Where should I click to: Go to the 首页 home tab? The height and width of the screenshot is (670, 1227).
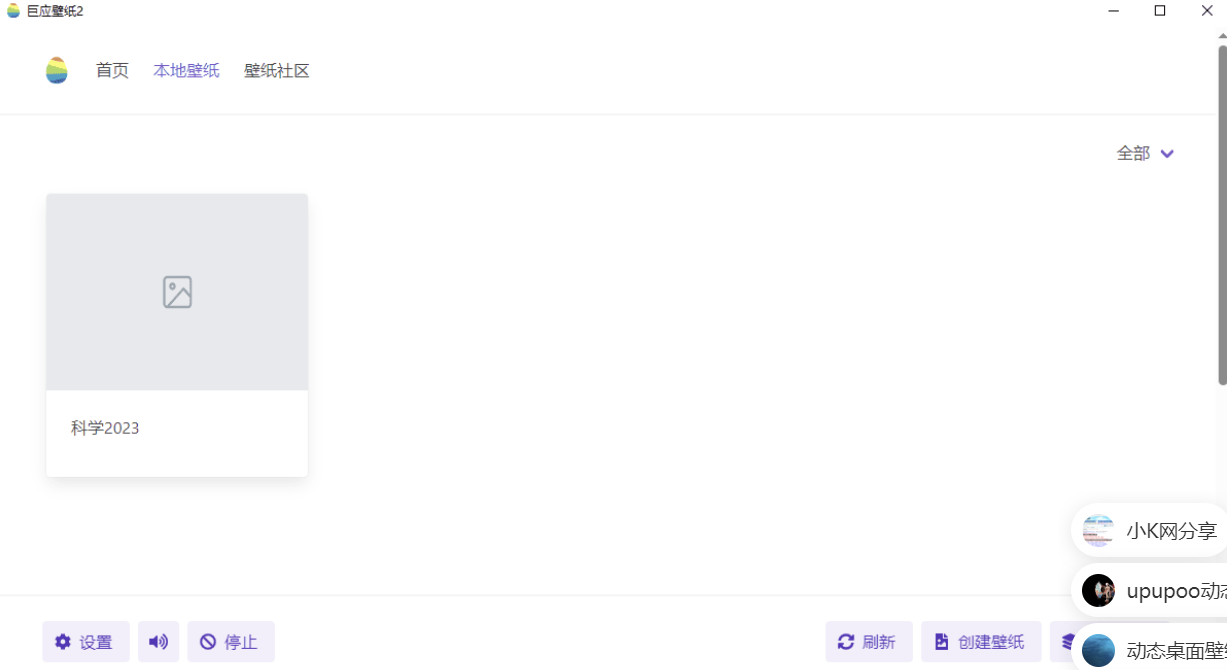click(112, 71)
